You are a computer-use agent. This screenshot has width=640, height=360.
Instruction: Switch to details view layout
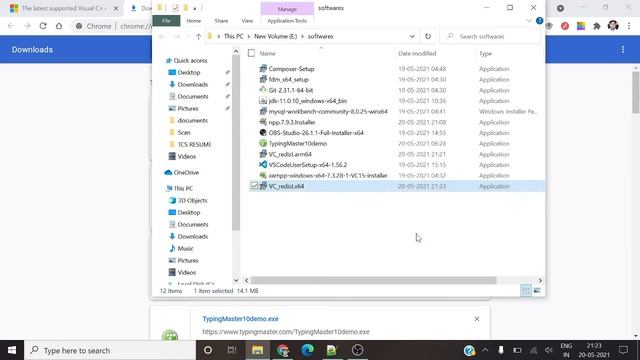(526, 291)
